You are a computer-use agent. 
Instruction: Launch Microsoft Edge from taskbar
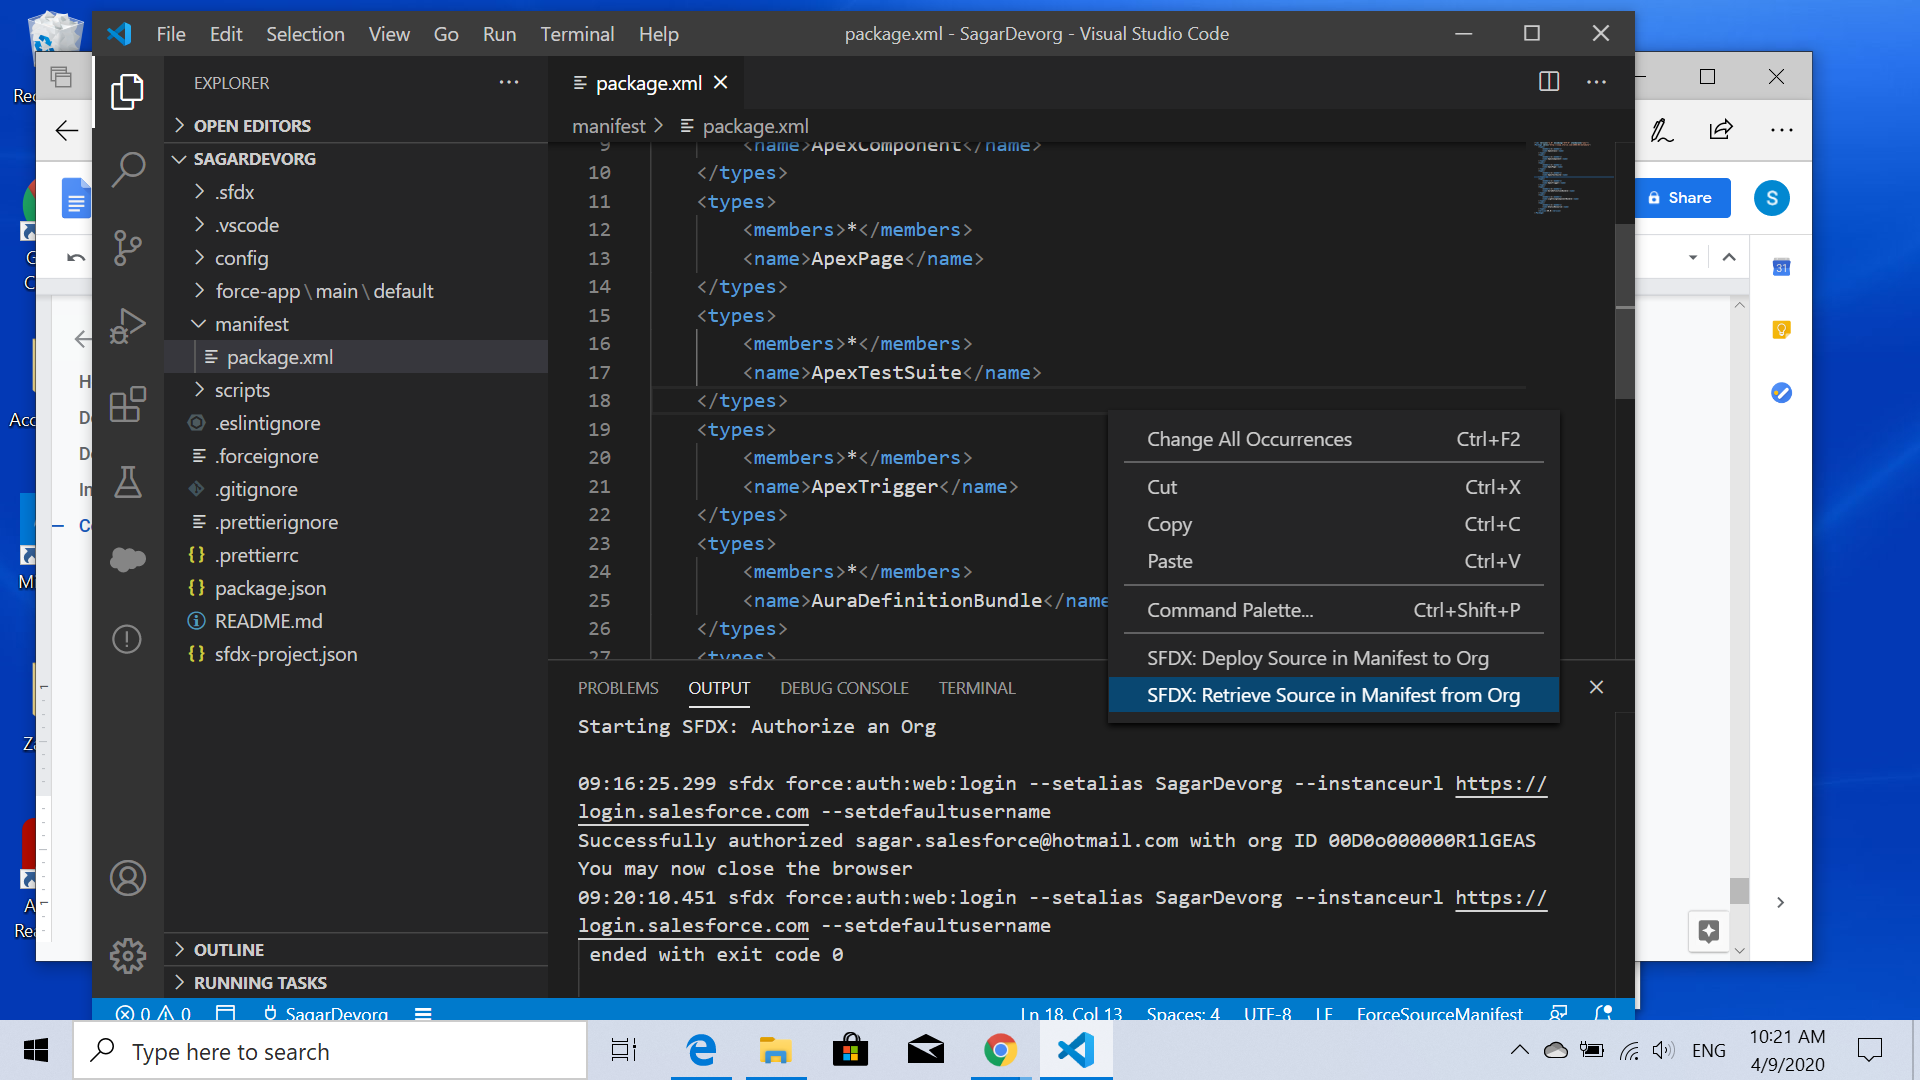pos(701,1050)
